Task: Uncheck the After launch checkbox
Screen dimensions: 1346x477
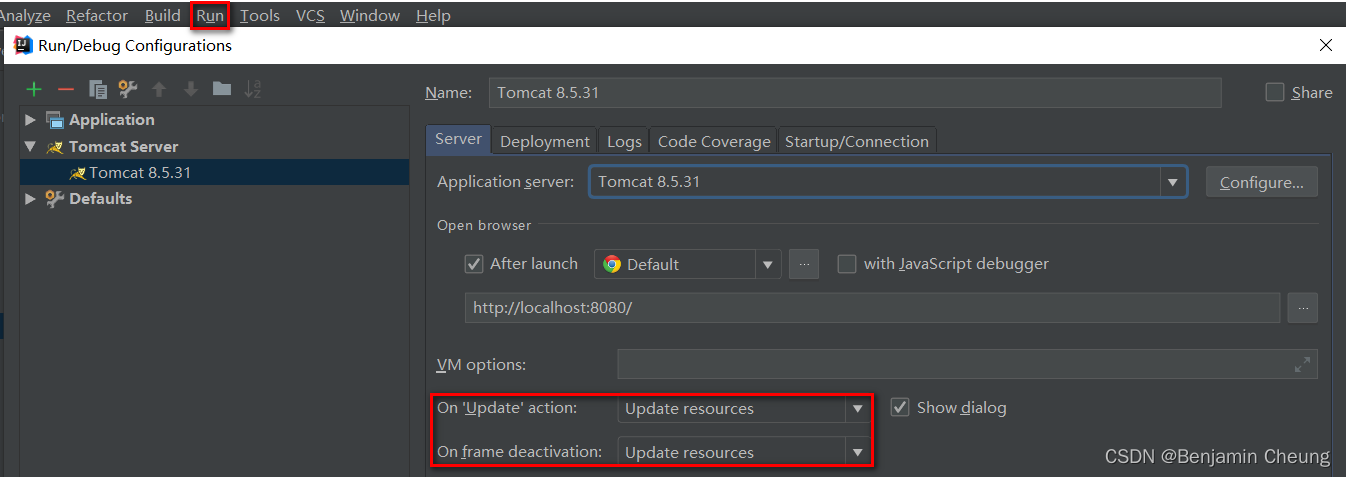Action: click(x=474, y=264)
